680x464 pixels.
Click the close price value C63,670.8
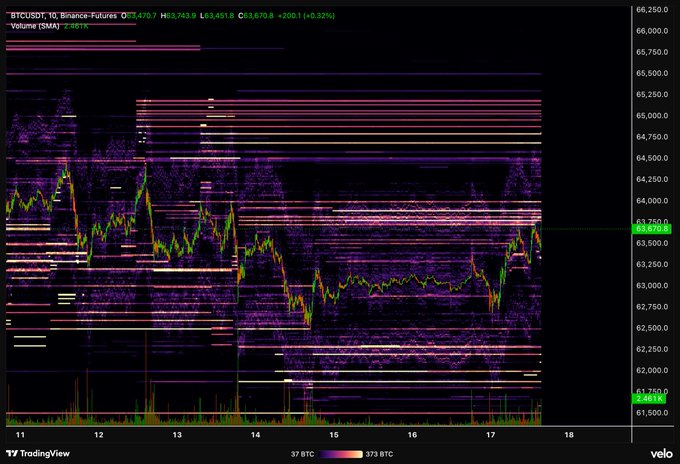tap(256, 16)
